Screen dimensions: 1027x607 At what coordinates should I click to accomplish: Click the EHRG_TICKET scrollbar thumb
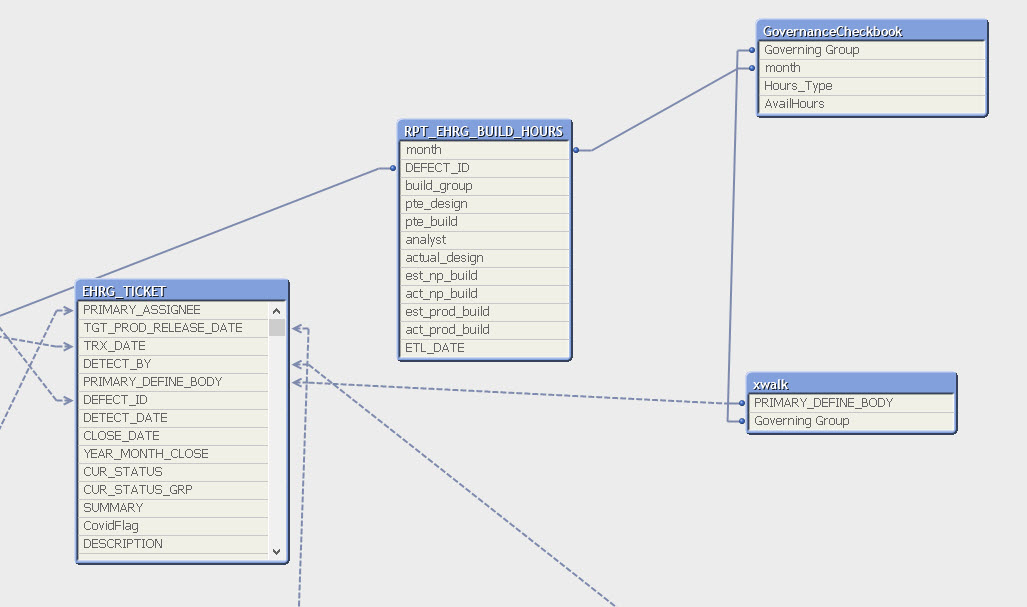point(277,327)
